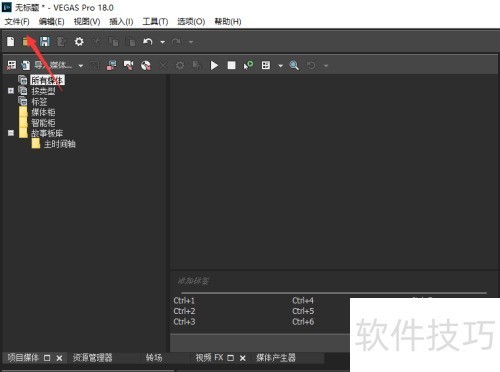
Task: Open the undo history dropdown arrow
Action: (x=162, y=42)
